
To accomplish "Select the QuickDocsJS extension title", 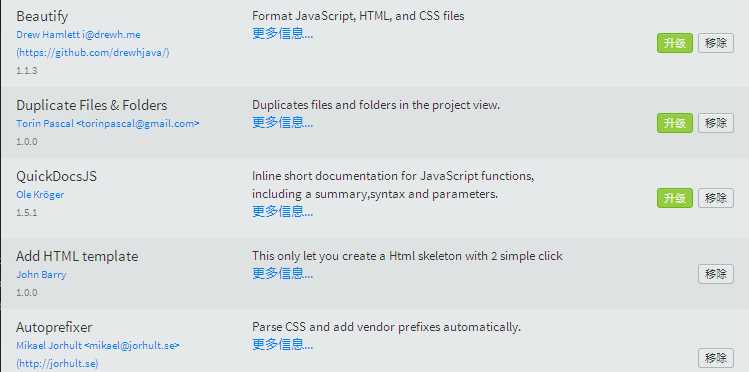I will click(x=56, y=177).
